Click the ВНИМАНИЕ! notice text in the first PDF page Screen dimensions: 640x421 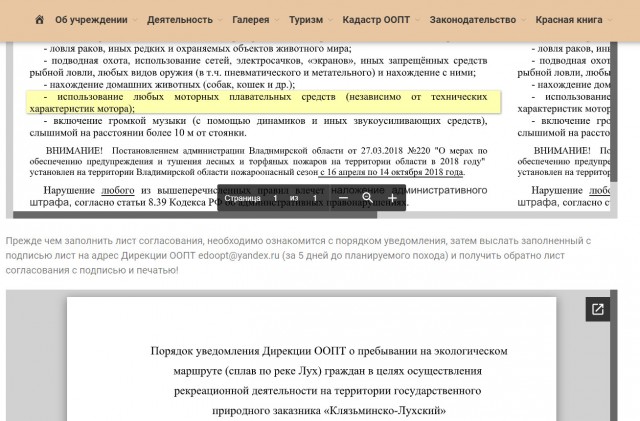point(258,161)
